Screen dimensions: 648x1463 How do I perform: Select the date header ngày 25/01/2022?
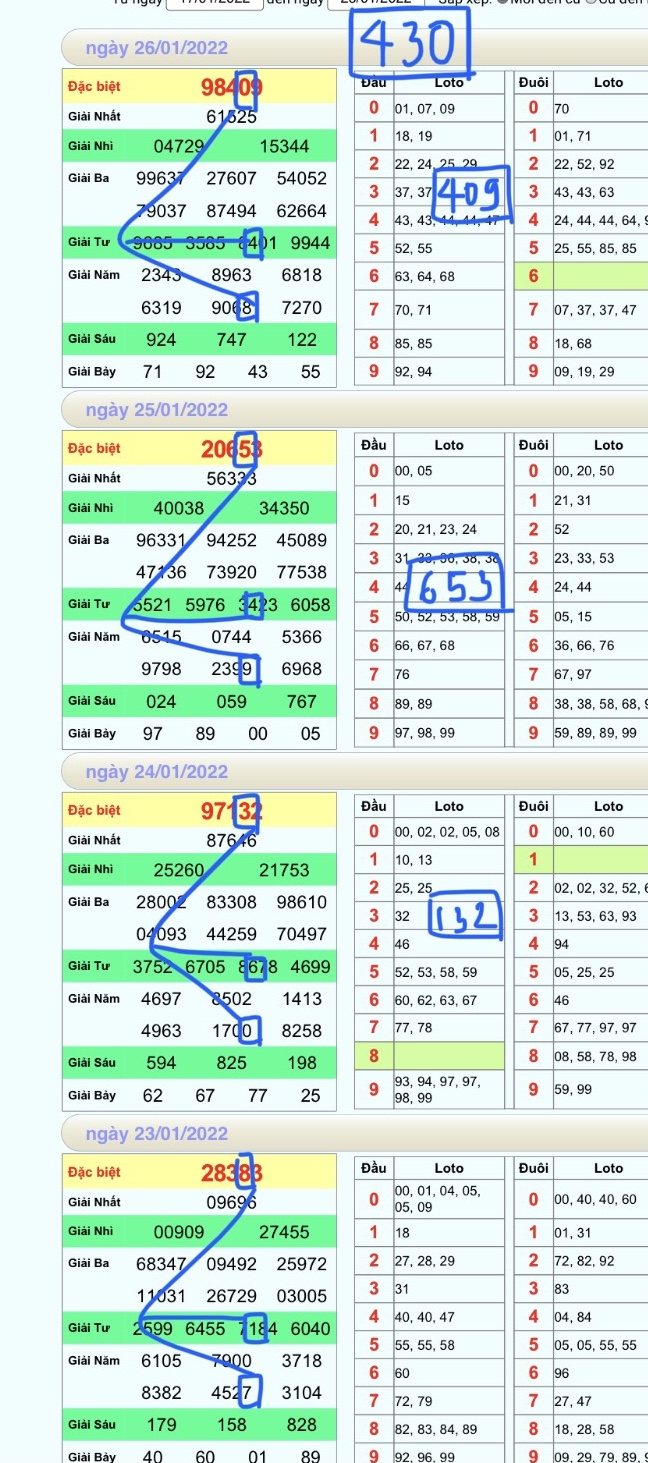[157, 410]
